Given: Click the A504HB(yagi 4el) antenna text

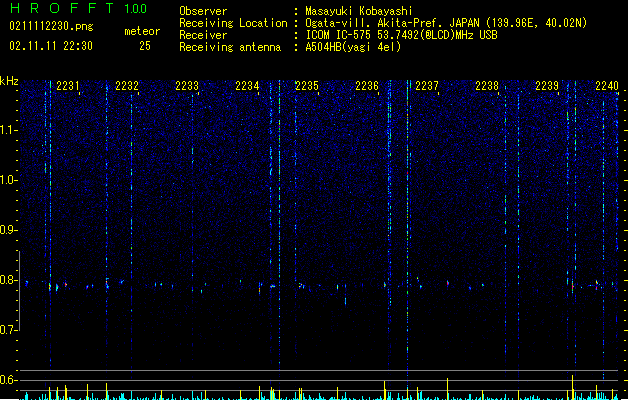Looking at the screenshot, I should pos(353,47).
